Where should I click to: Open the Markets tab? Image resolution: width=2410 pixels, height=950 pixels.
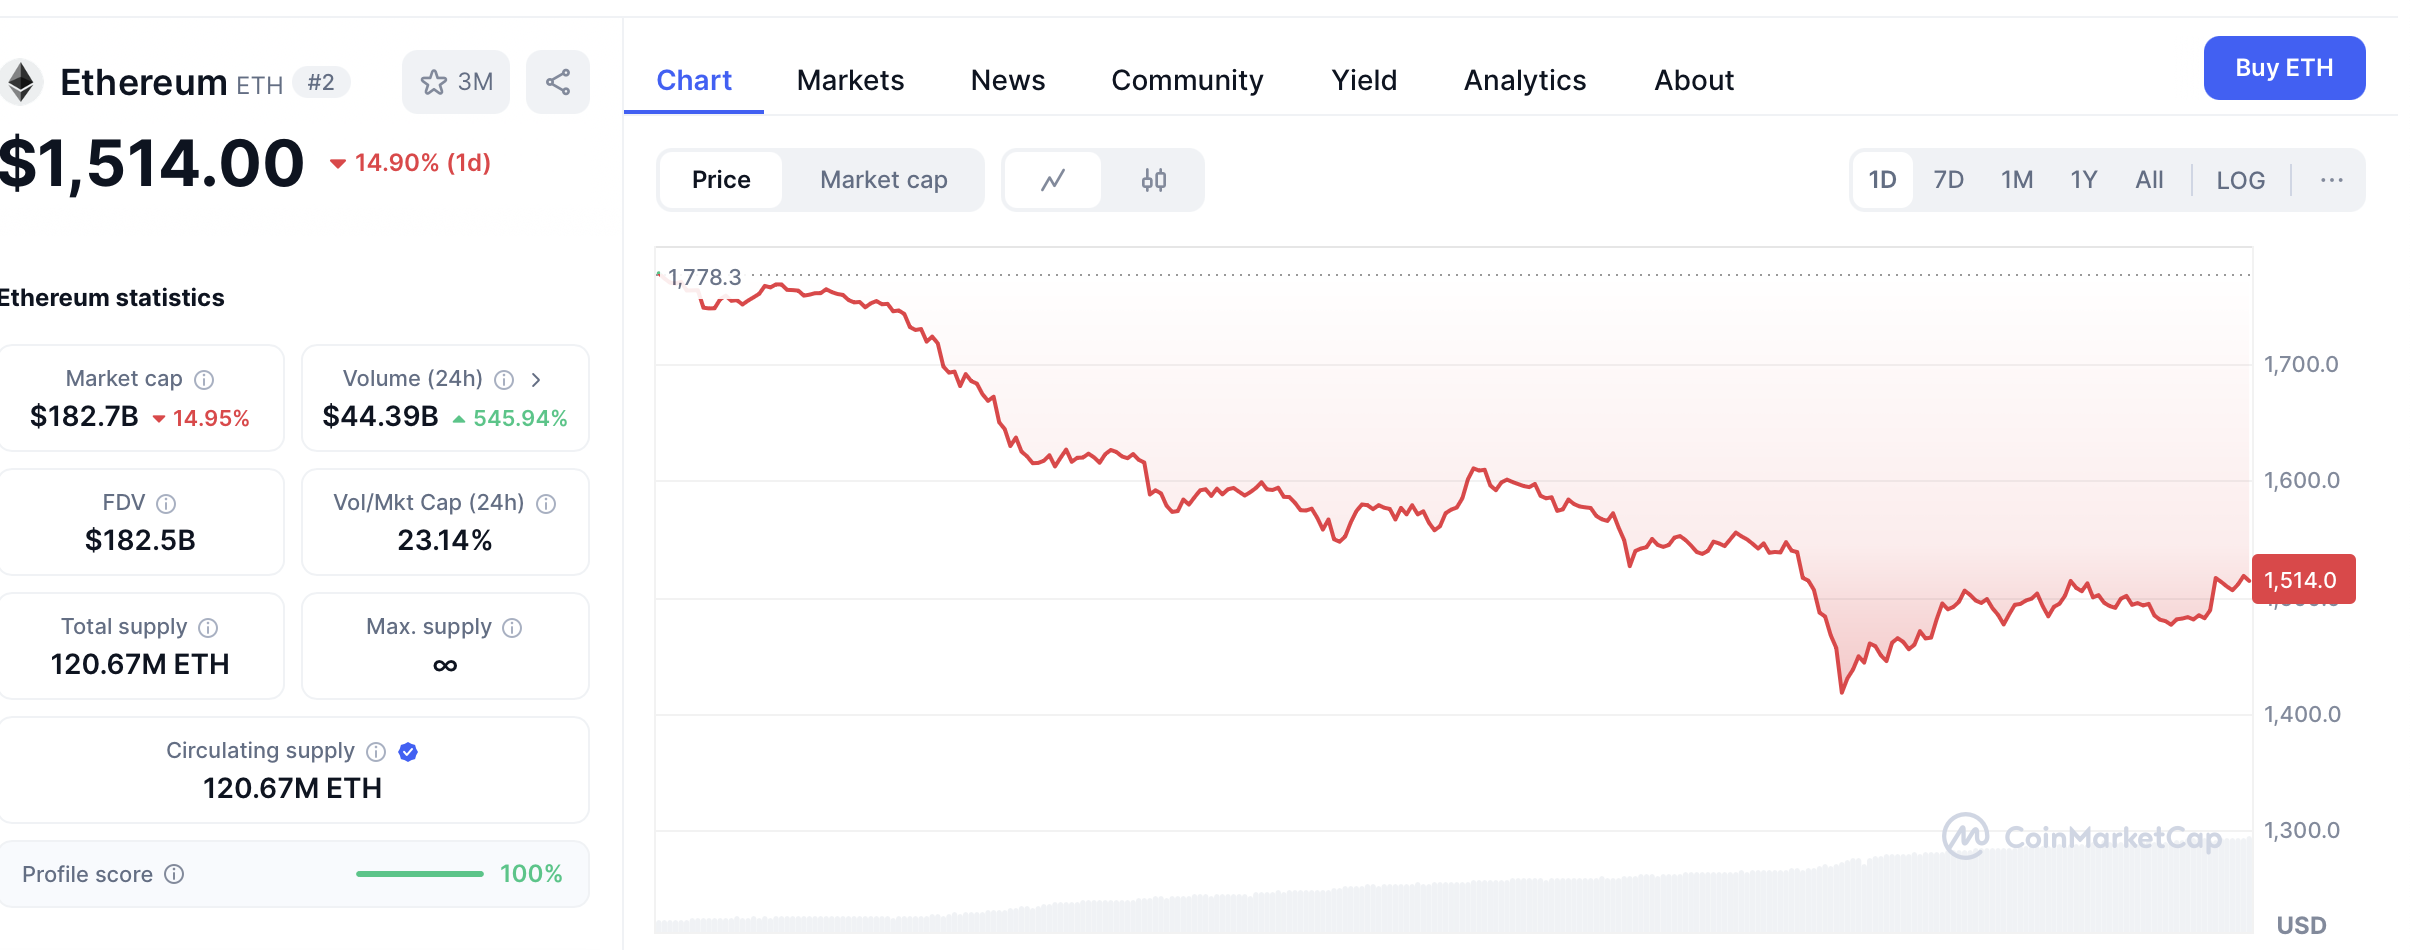[850, 80]
